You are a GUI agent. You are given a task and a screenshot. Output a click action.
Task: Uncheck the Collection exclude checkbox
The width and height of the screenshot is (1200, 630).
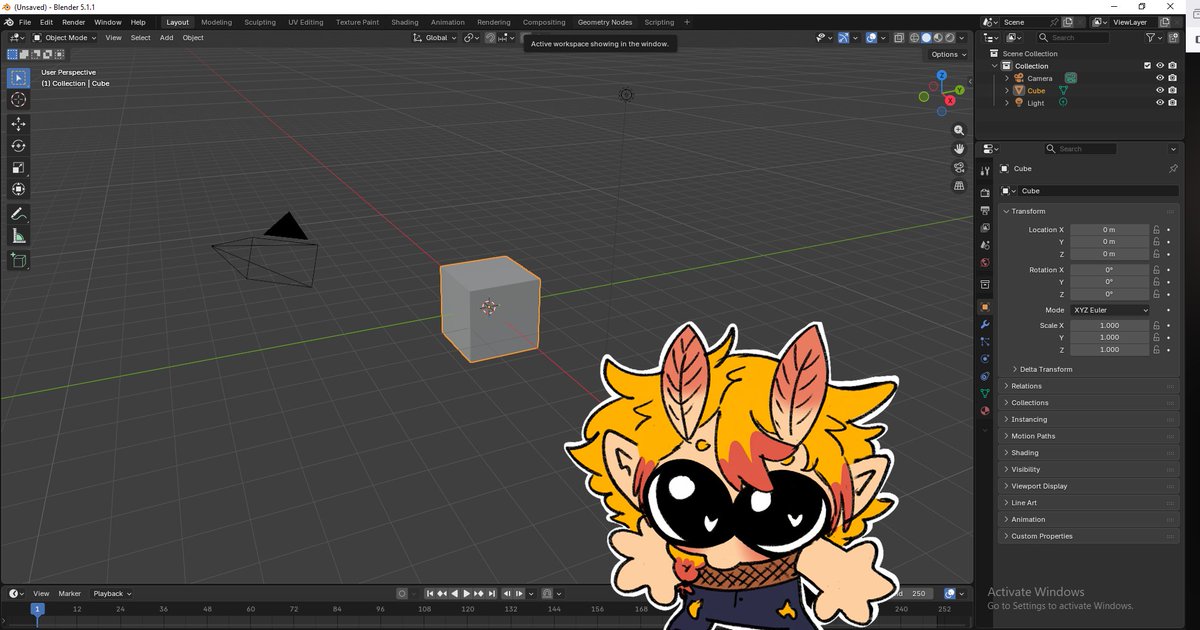(x=1147, y=66)
